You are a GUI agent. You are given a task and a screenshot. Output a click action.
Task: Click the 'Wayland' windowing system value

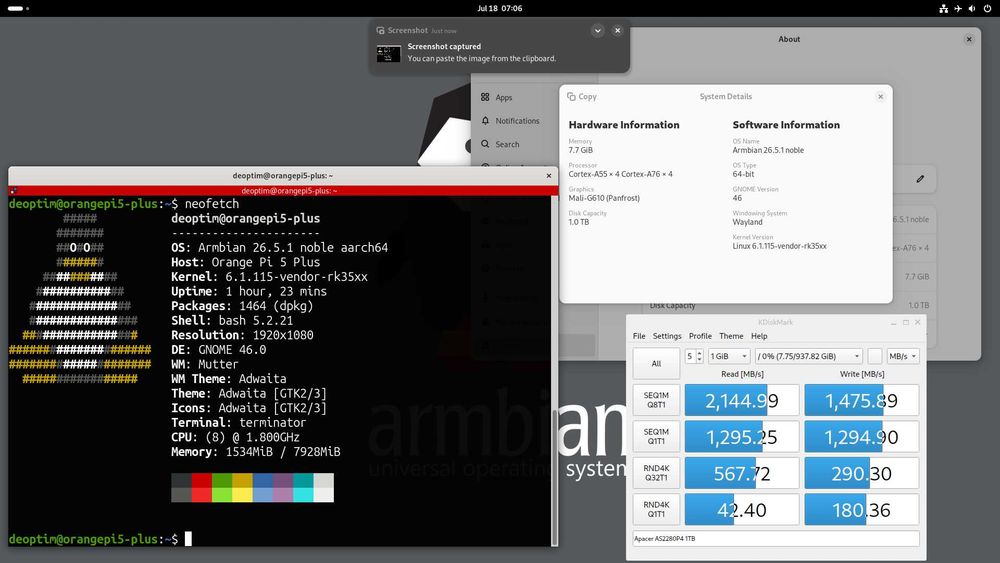pyautogui.click(x=747, y=222)
